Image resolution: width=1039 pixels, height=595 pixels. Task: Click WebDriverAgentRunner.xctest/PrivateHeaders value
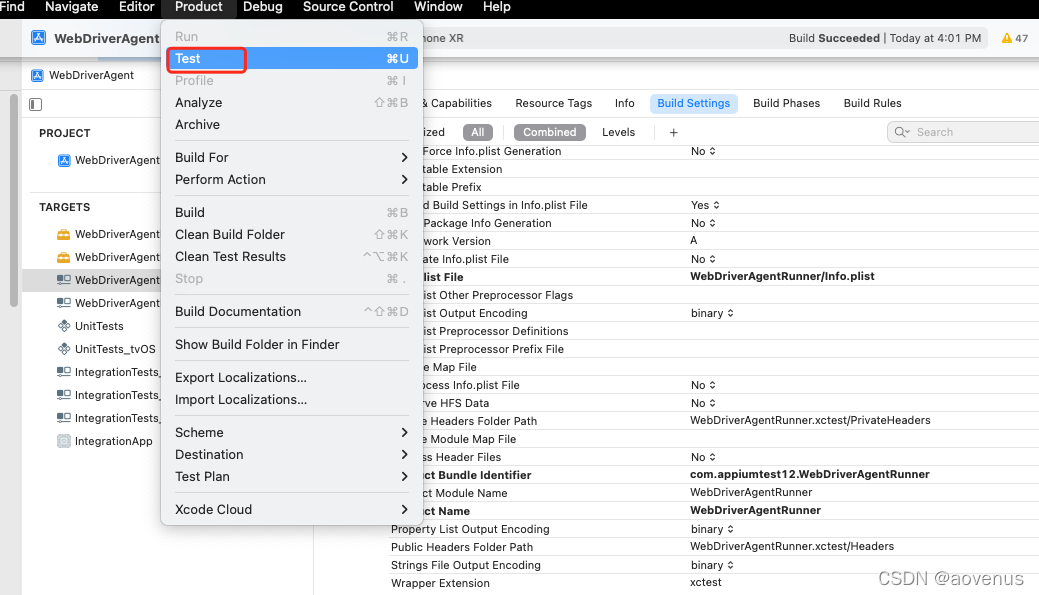click(x=810, y=421)
